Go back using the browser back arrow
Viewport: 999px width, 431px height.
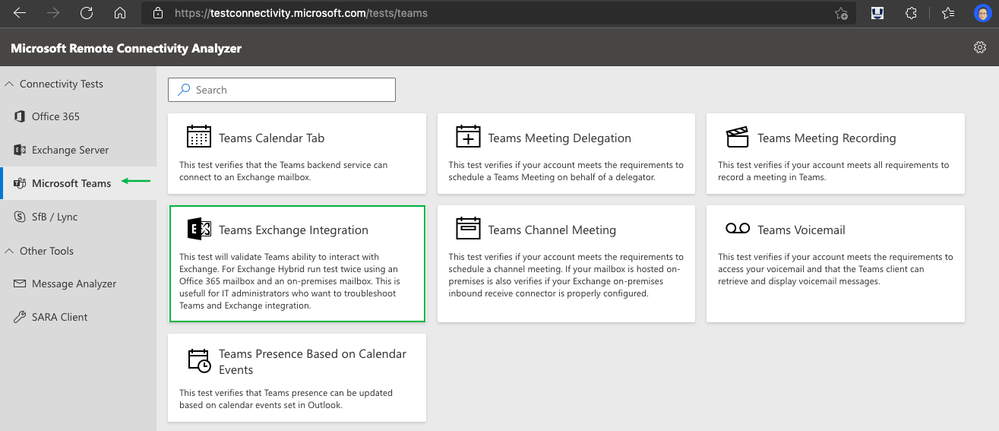tap(20, 13)
